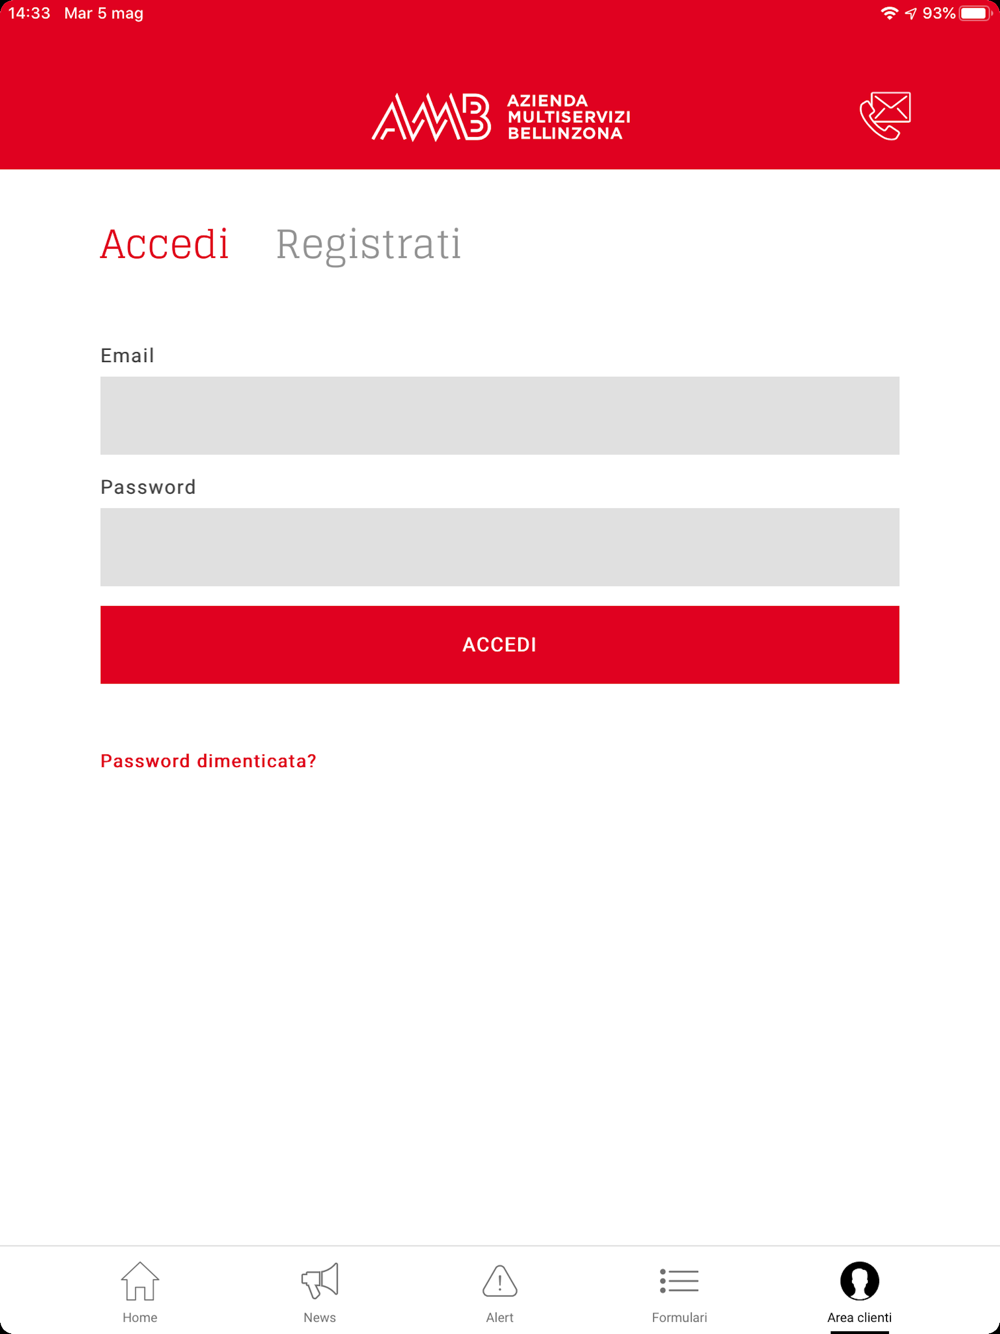This screenshot has width=1000, height=1334.
Task: Open the Alert warning triangle icon
Action: (500, 1280)
